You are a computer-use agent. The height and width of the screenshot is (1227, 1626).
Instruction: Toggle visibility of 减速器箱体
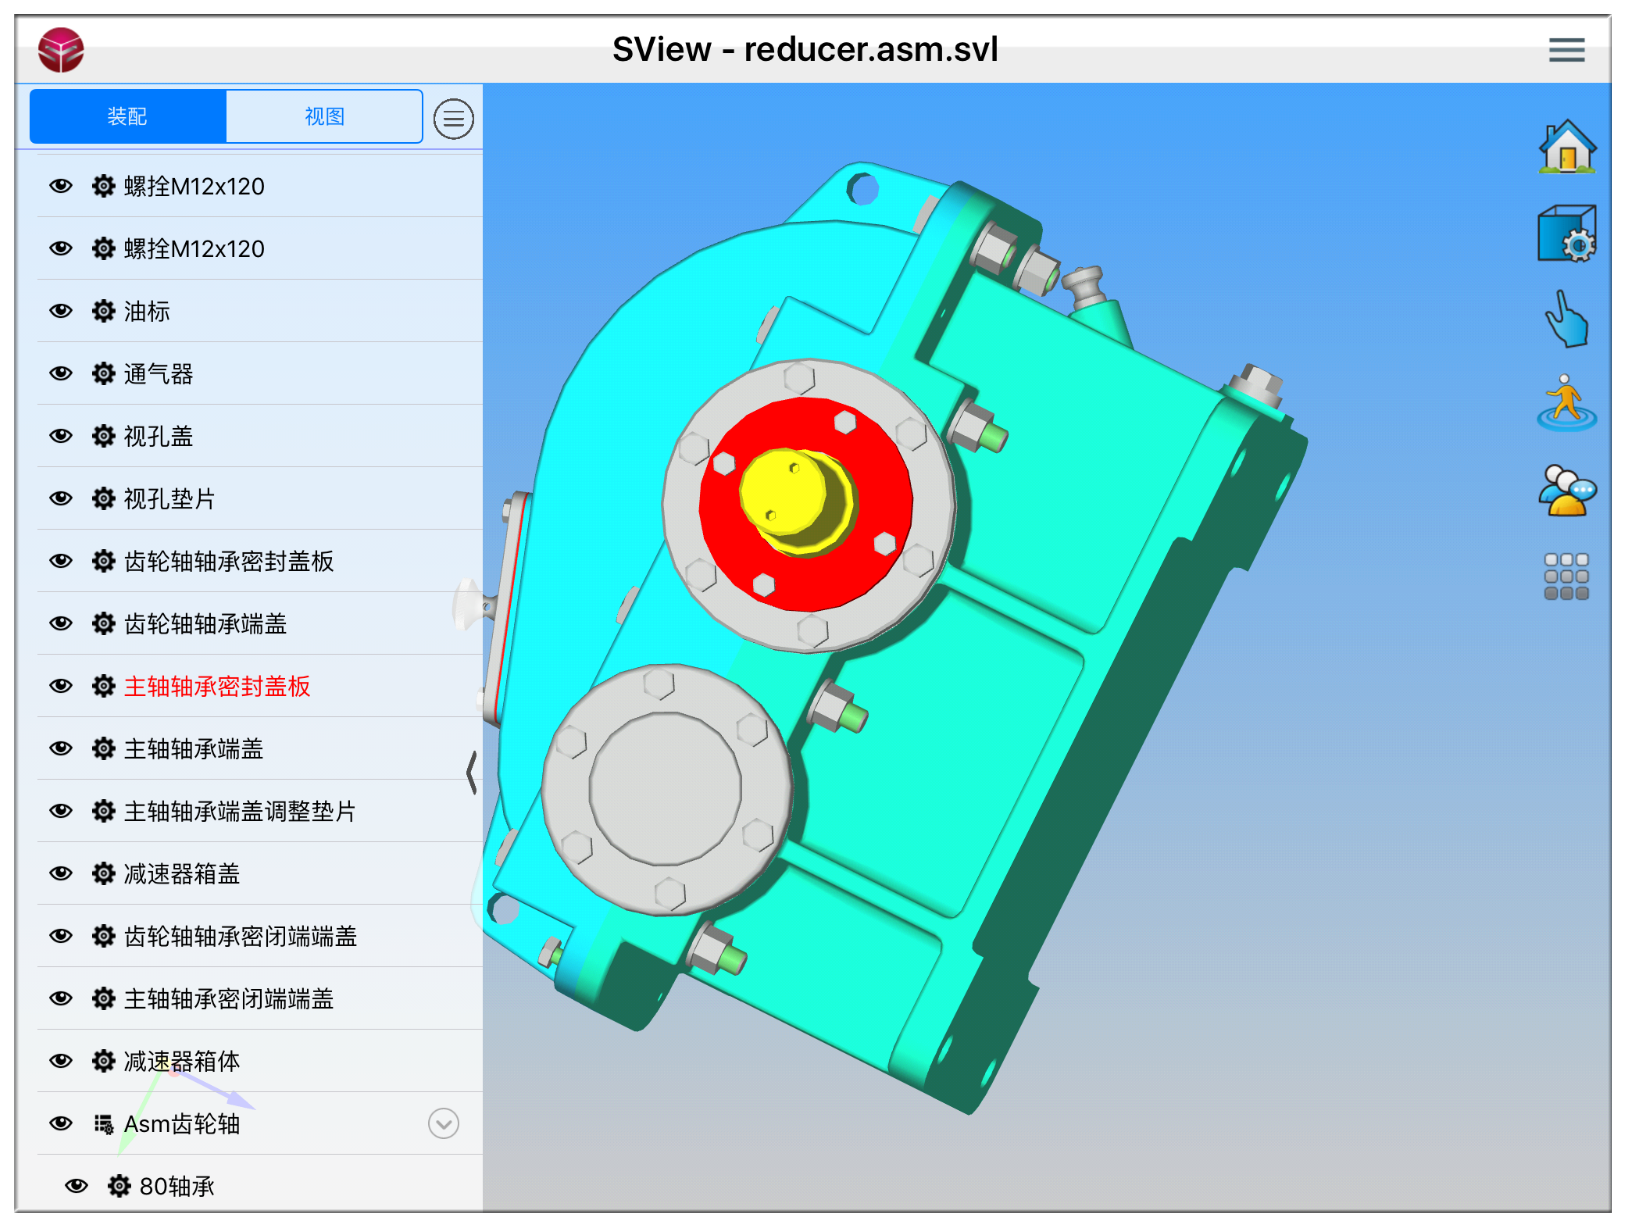[x=61, y=1061]
